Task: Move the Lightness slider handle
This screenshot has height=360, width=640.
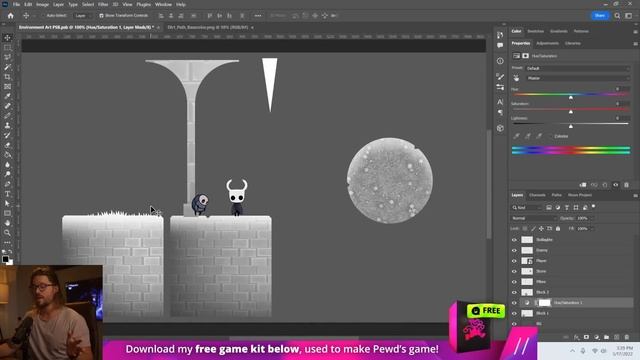Action: (x=571, y=126)
